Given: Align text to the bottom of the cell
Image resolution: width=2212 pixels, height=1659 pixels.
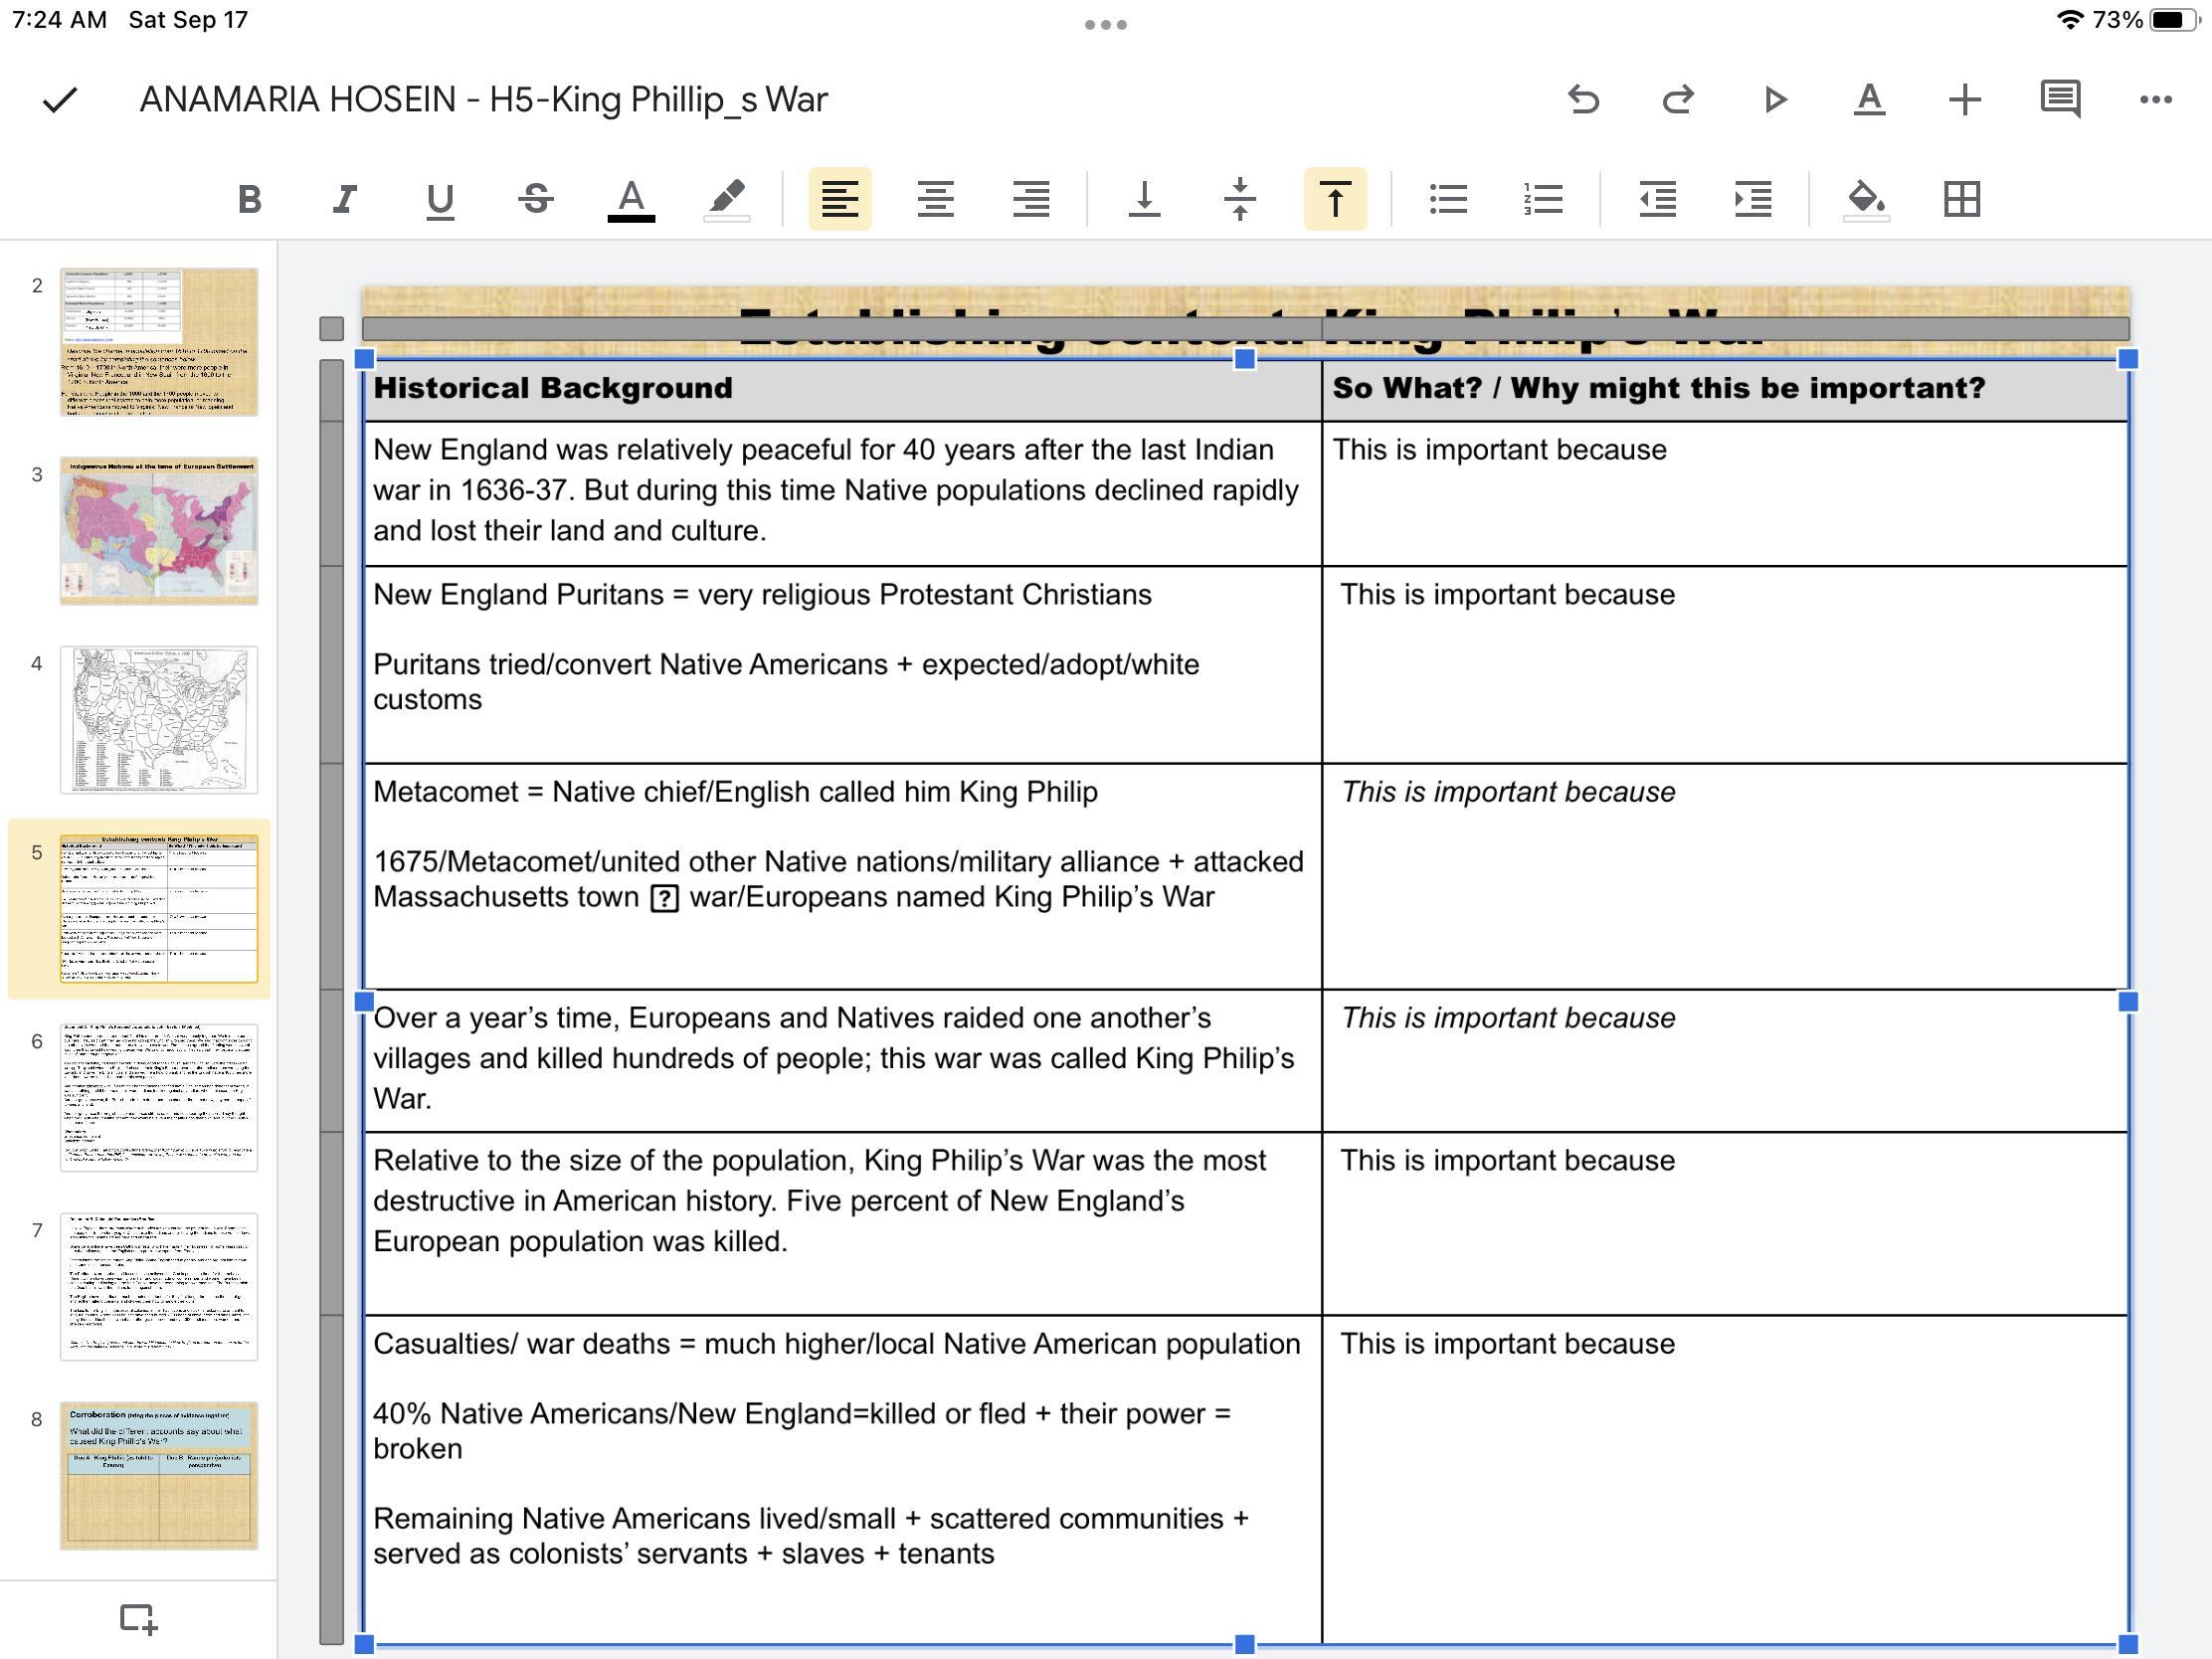Looking at the screenshot, I should tap(1144, 199).
